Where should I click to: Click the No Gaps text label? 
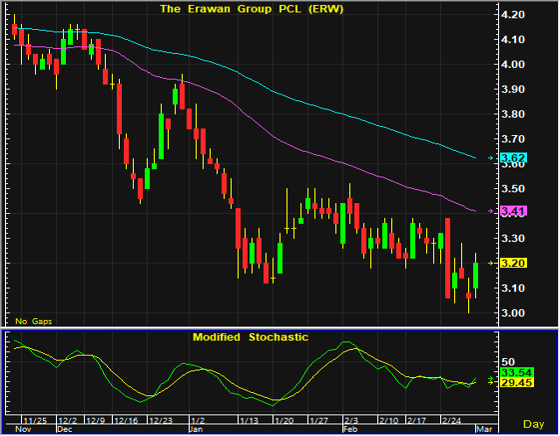pos(34,321)
